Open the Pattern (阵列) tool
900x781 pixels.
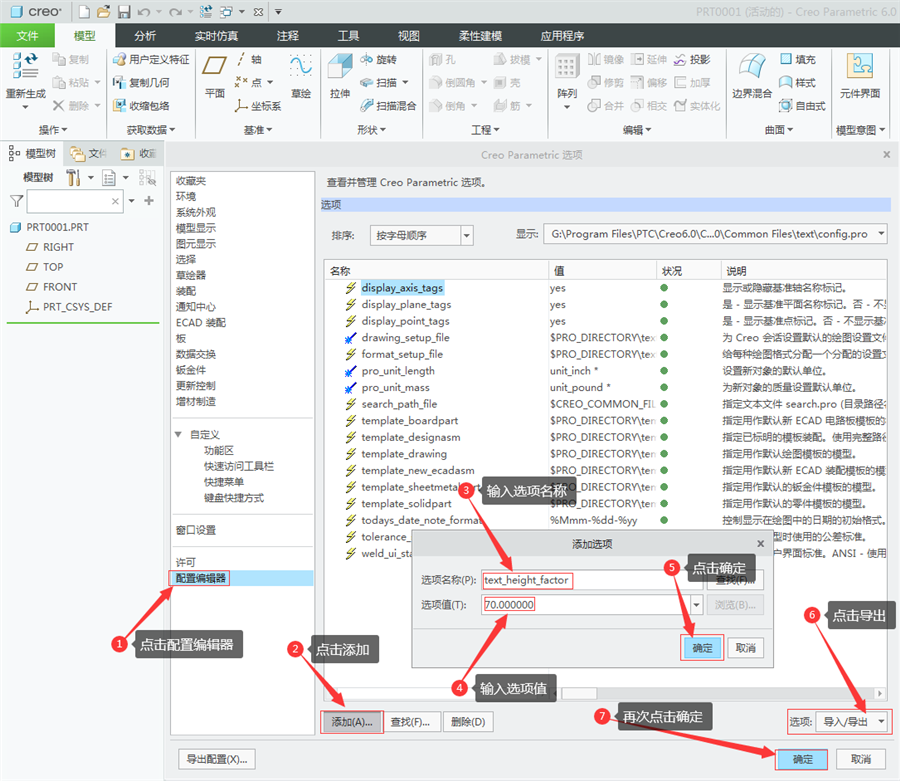pos(567,76)
